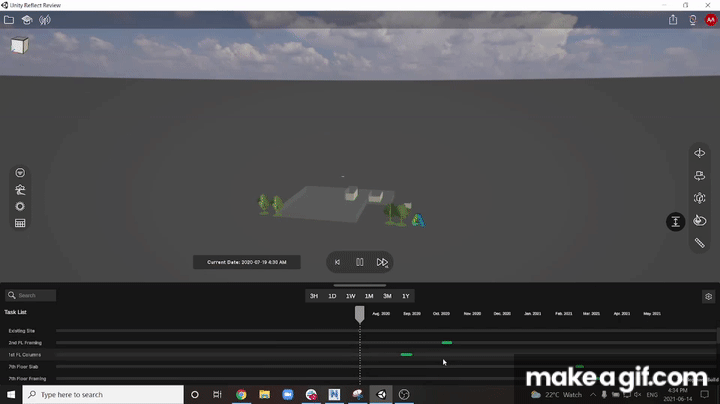Image resolution: width=720 pixels, height=404 pixels.
Task: Click the view cube navigation gizmo
Action: (x=20, y=45)
